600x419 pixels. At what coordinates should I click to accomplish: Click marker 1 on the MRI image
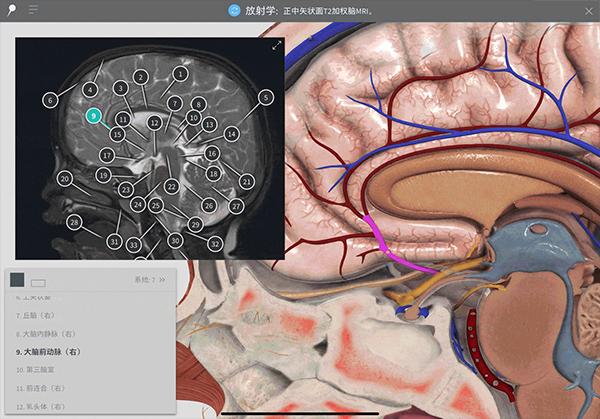coord(180,73)
